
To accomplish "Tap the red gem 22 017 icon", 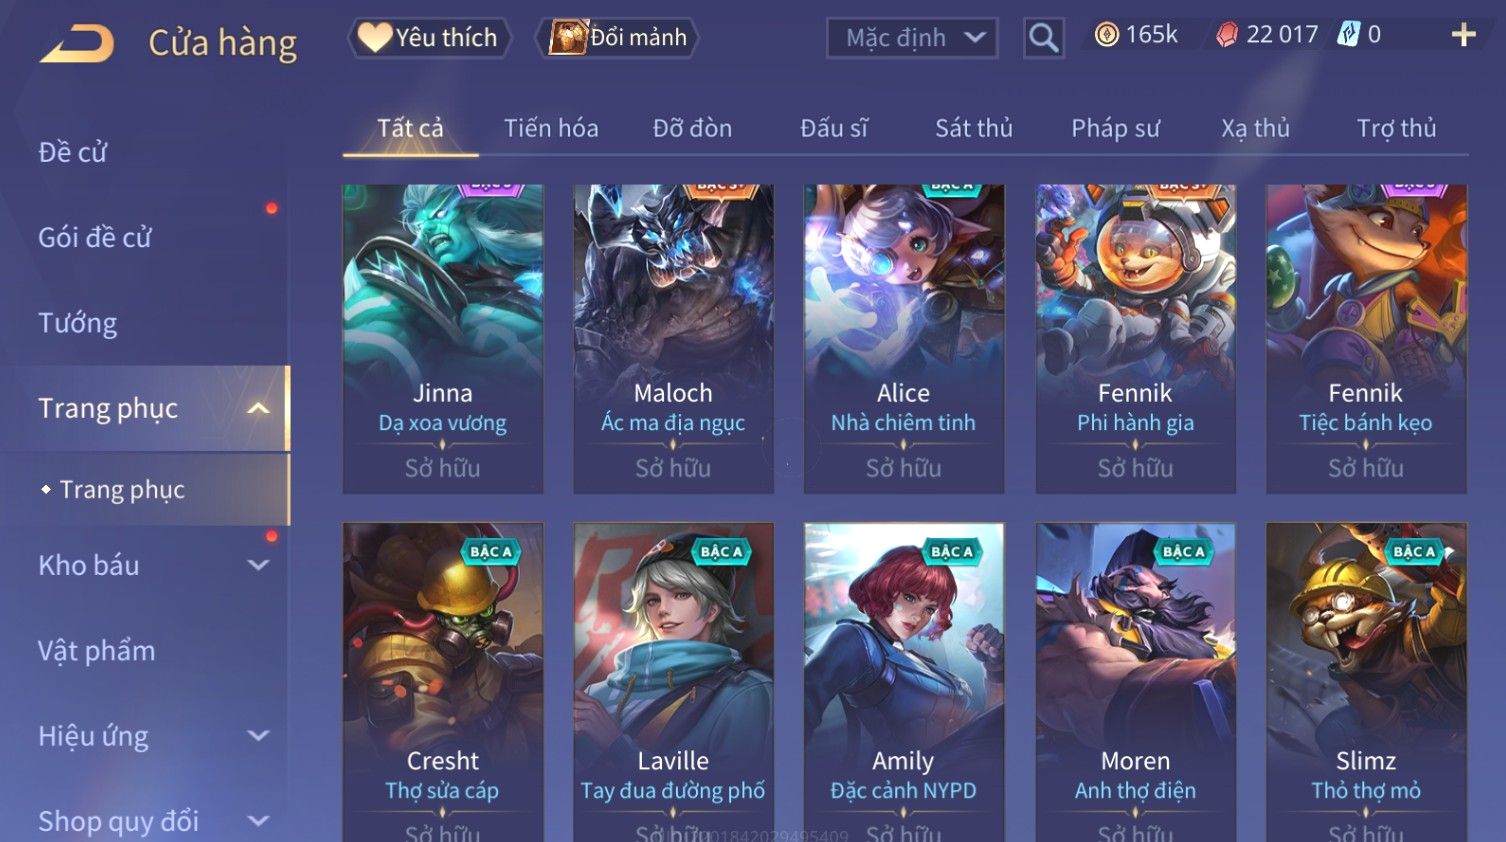I will tap(1227, 35).
